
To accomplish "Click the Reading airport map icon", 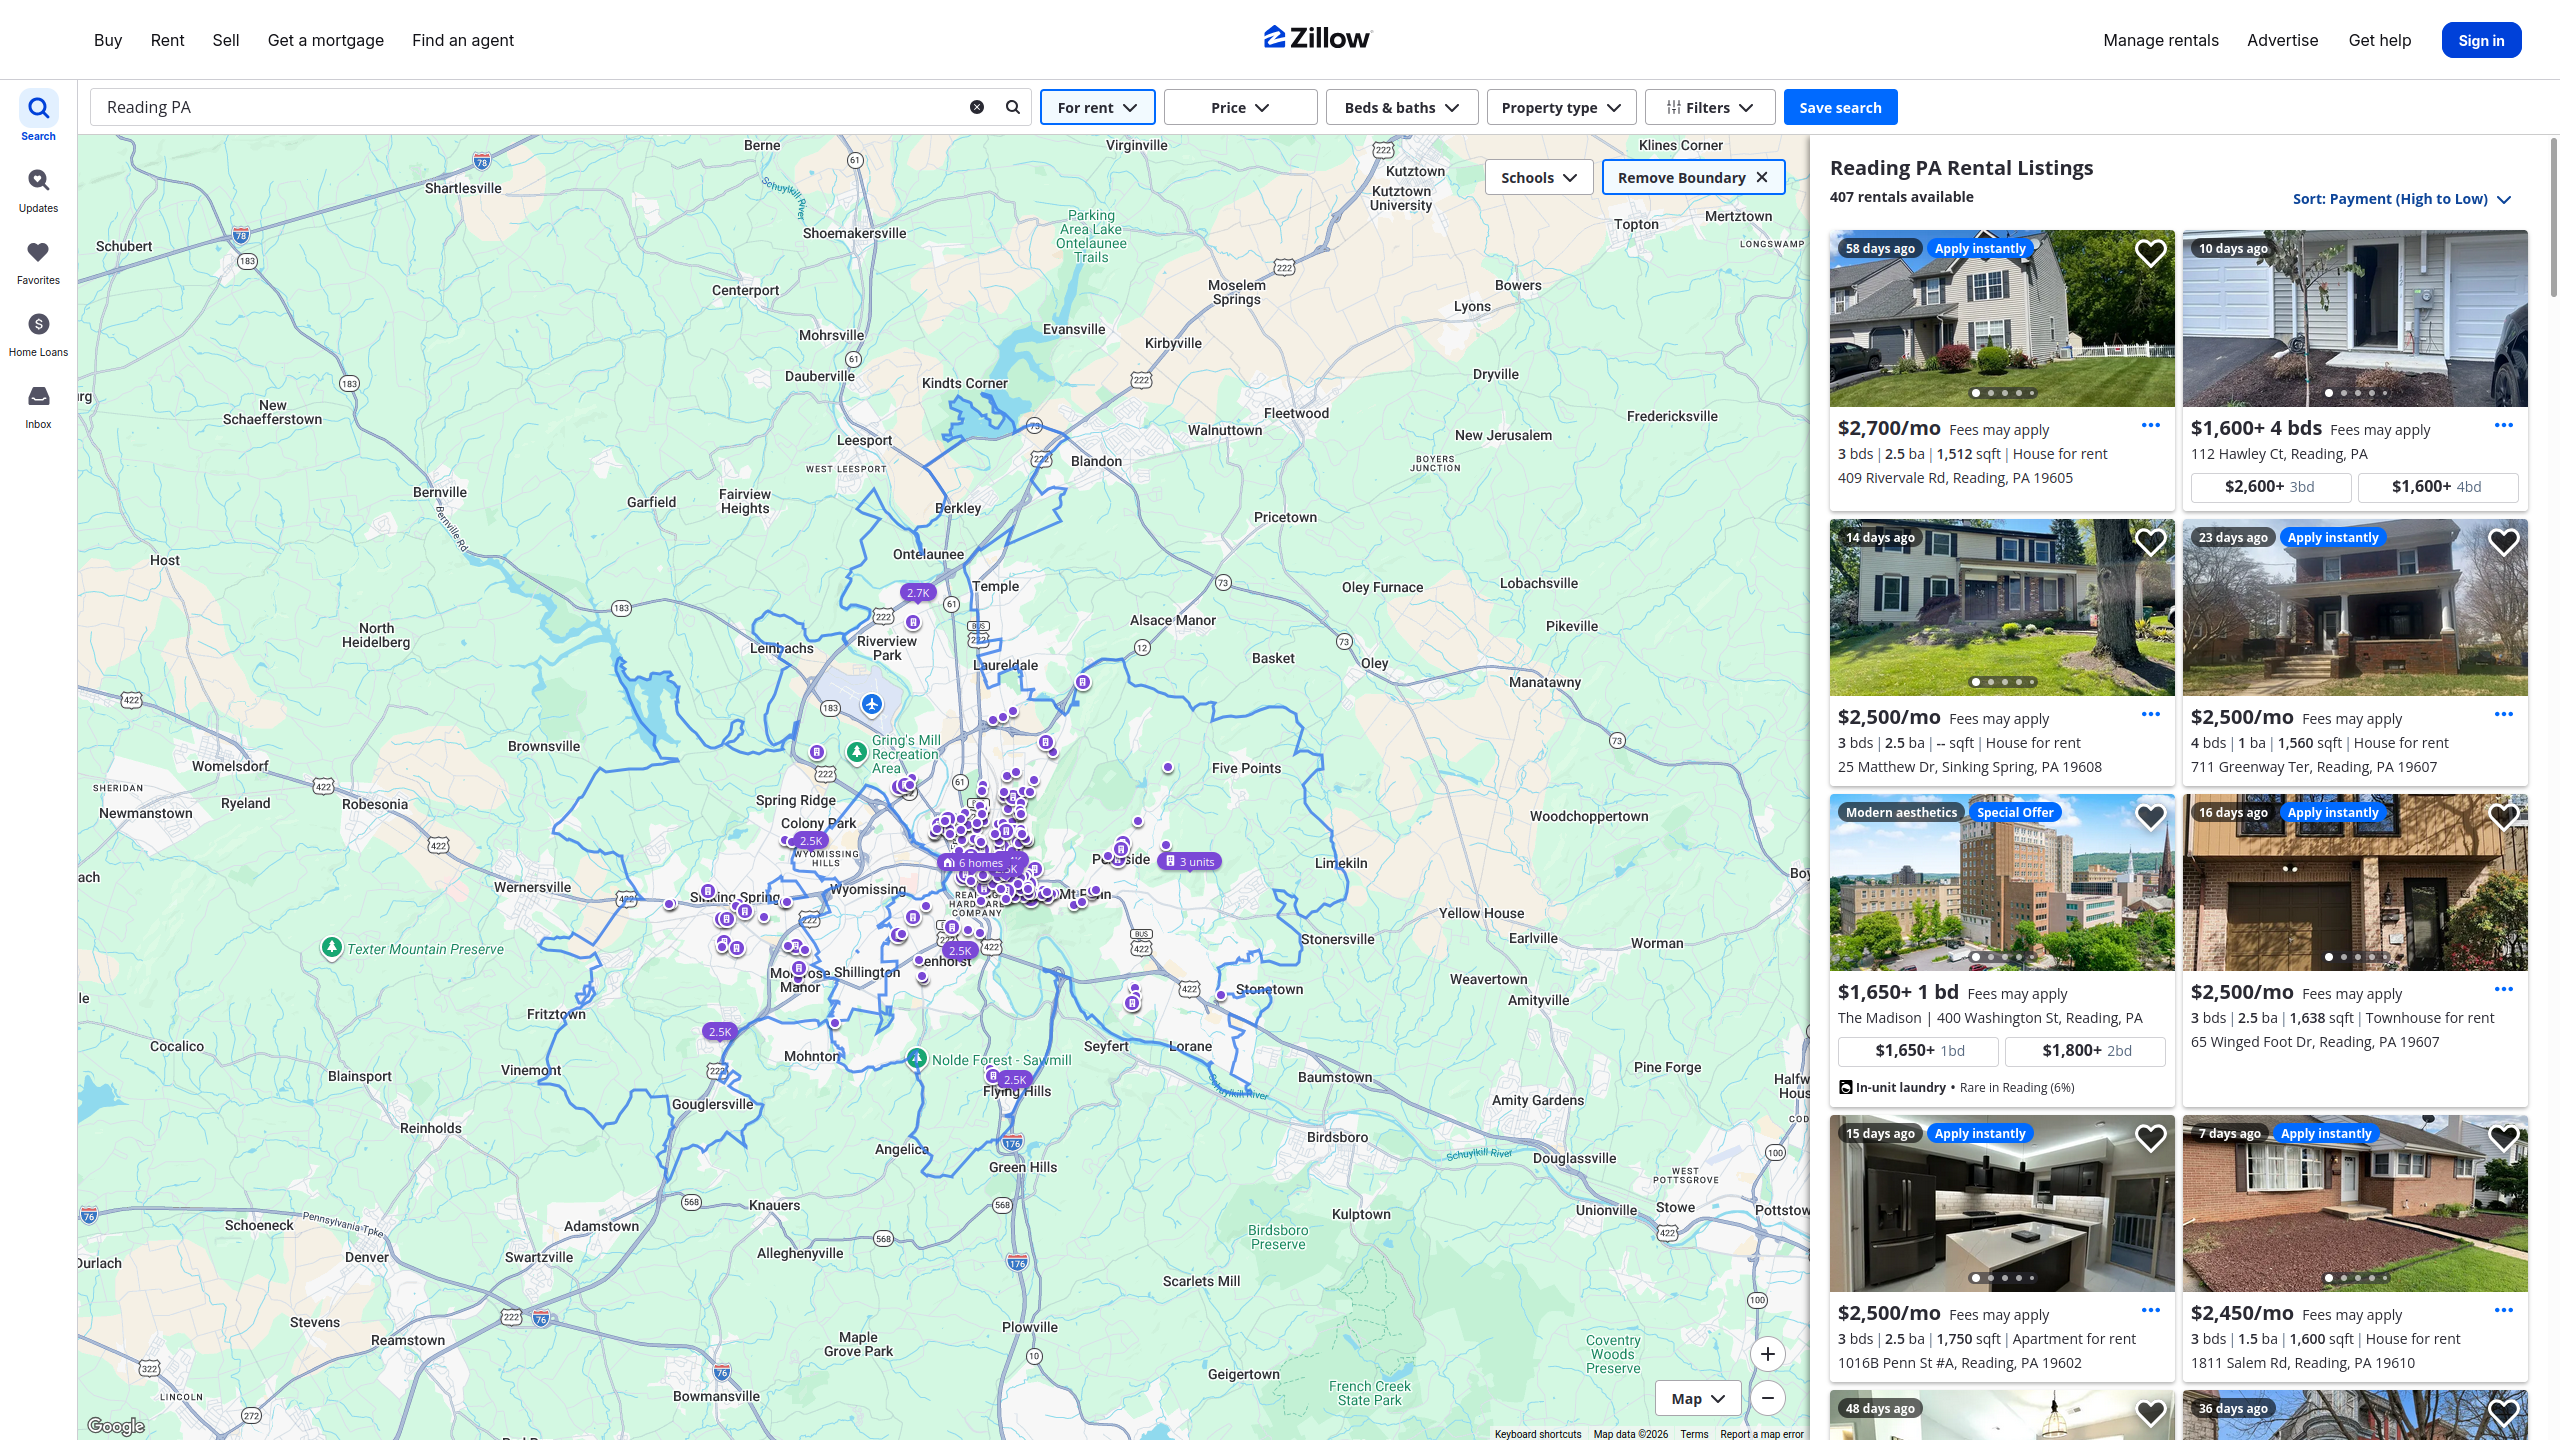I will point(872,705).
